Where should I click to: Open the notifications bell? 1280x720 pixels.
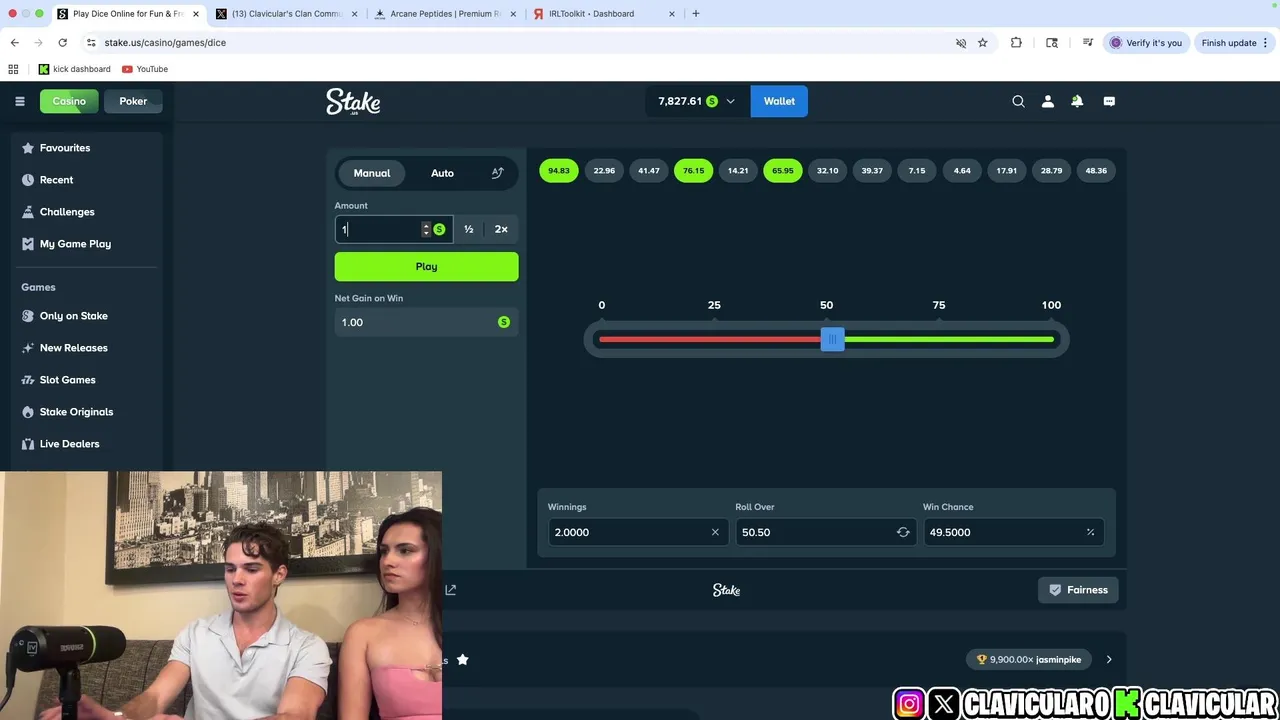[1077, 101]
